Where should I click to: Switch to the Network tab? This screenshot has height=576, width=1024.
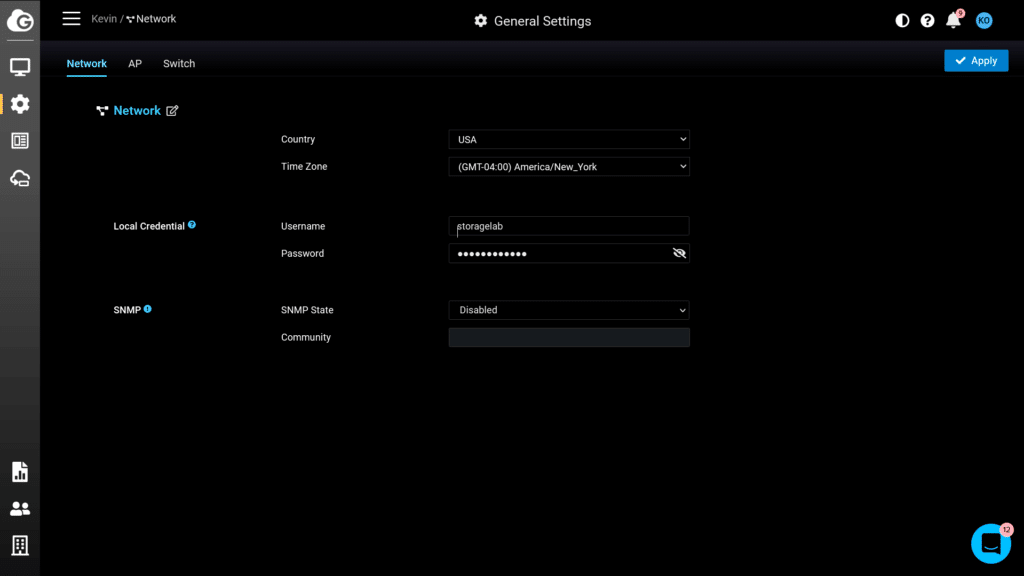pyautogui.click(x=86, y=63)
